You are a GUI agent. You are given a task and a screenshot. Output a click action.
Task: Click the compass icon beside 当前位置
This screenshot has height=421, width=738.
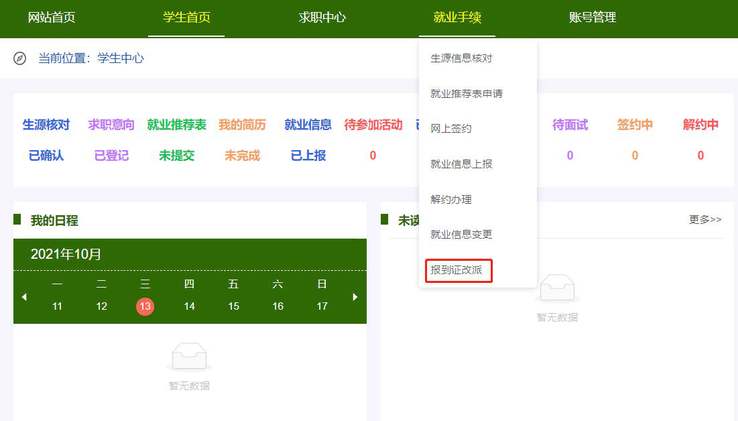[x=20, y=58]
